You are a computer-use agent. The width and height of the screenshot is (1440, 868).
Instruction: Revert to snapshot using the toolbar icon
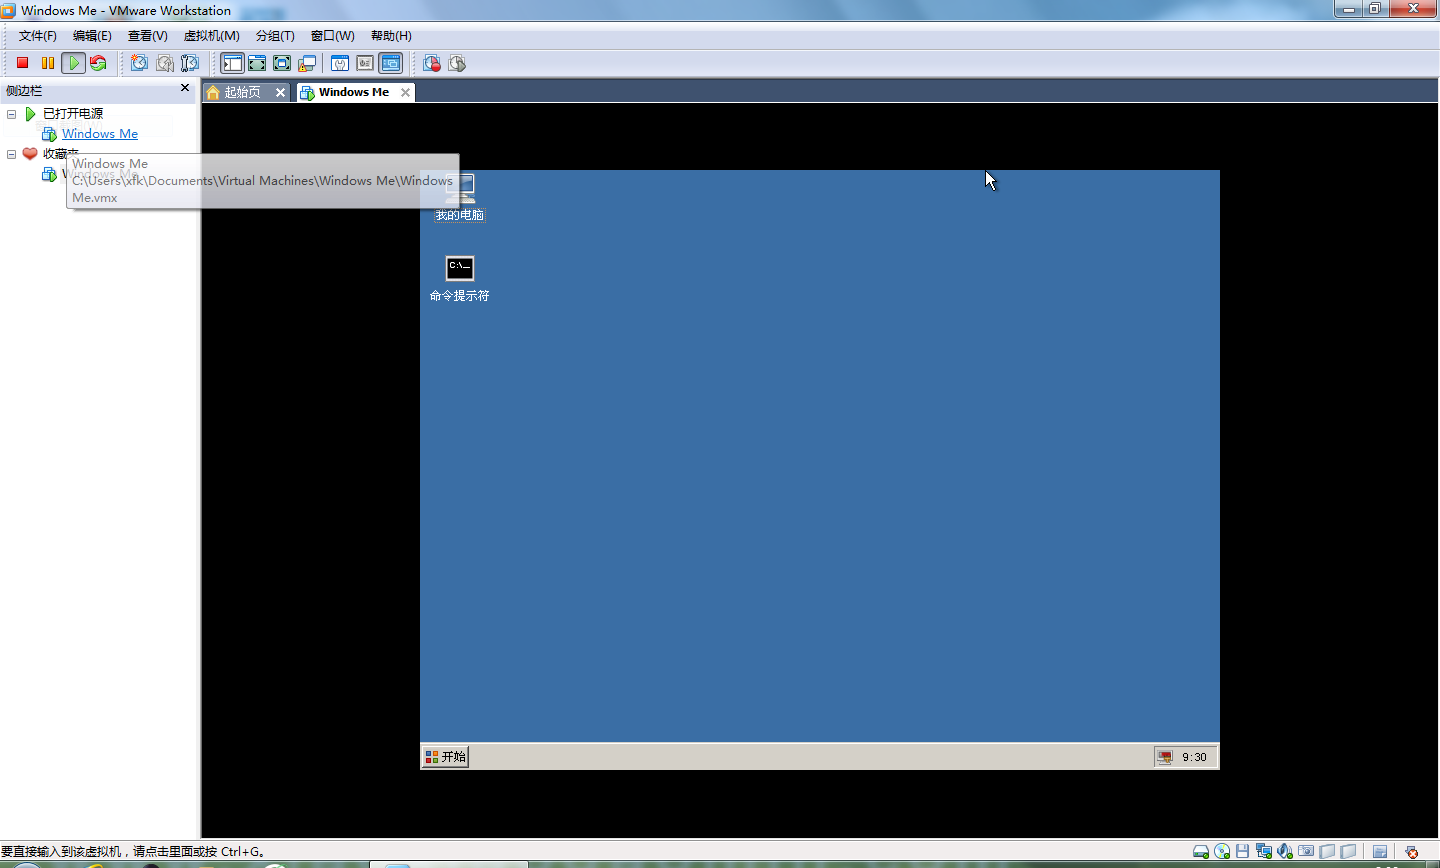[x=164, y=63]
